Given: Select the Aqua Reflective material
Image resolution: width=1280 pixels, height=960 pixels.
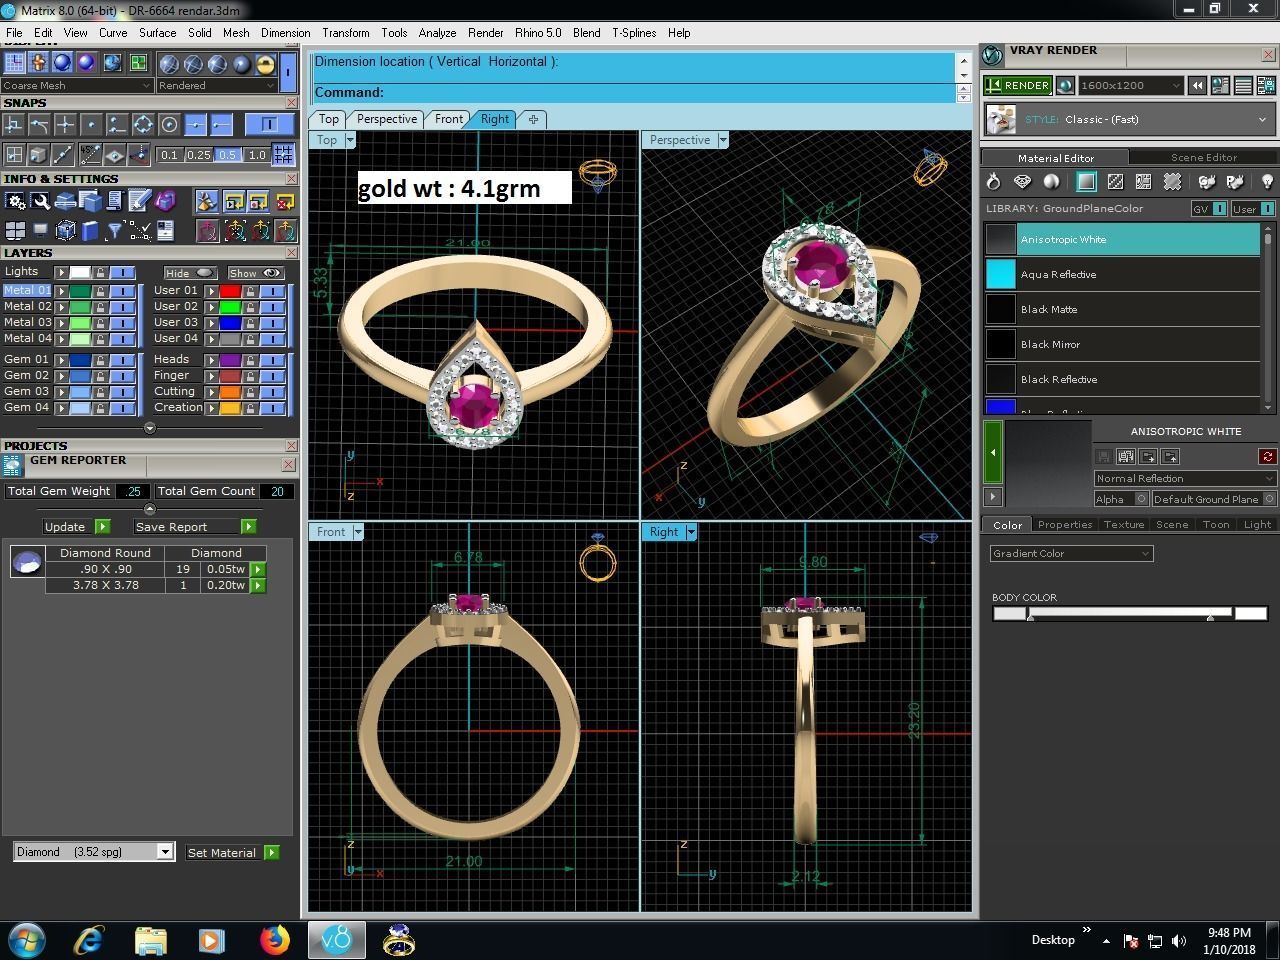Looking at the screenshot, I should [x=1122, y=274].
